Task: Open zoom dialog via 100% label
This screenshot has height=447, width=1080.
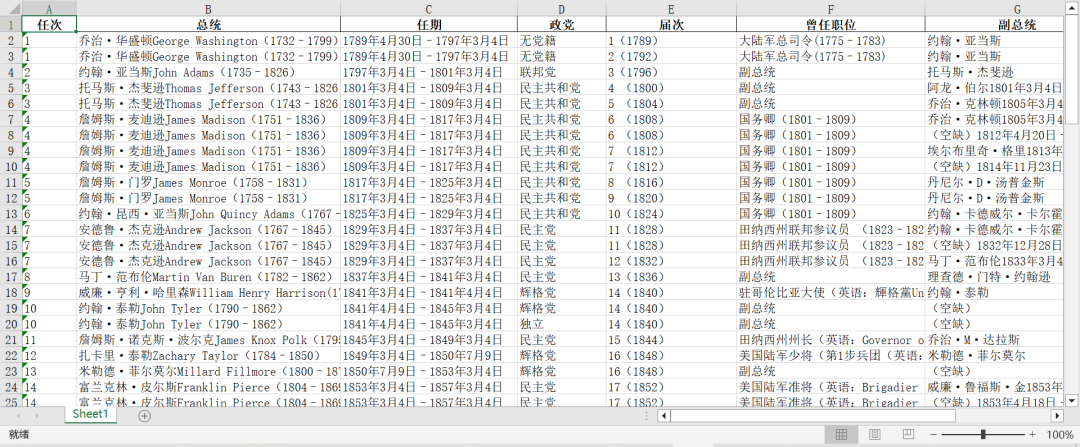Action: [x=1059, y=435]
